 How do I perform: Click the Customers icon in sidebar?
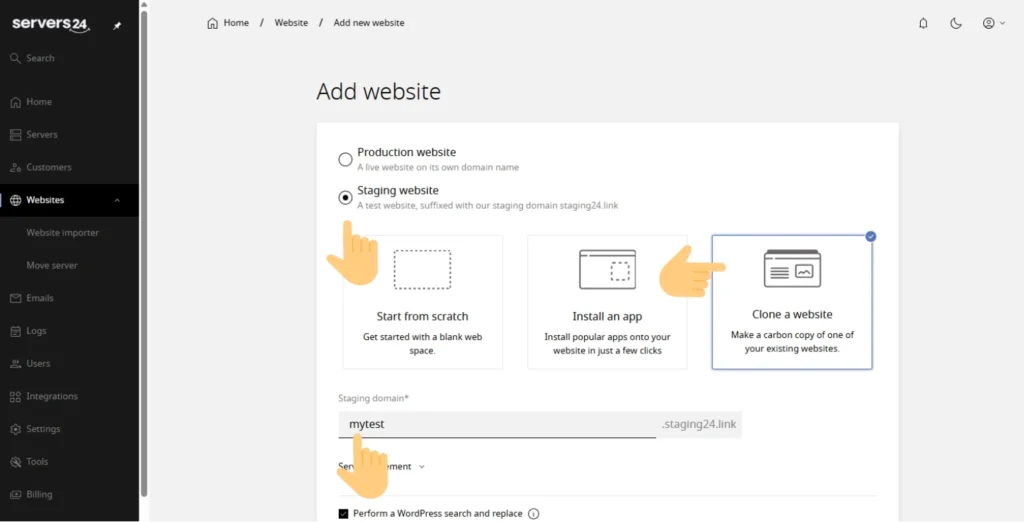[x=16, y=167]
